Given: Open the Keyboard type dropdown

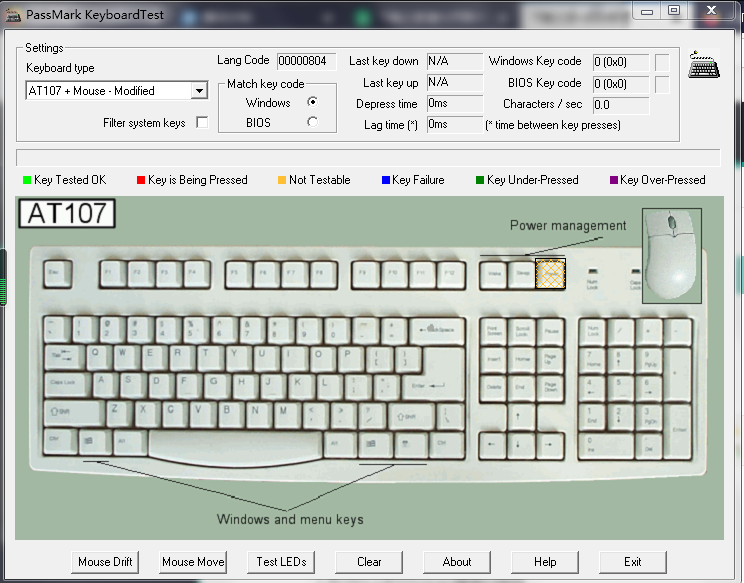Looking at the screenshot, I should [198, 91].
